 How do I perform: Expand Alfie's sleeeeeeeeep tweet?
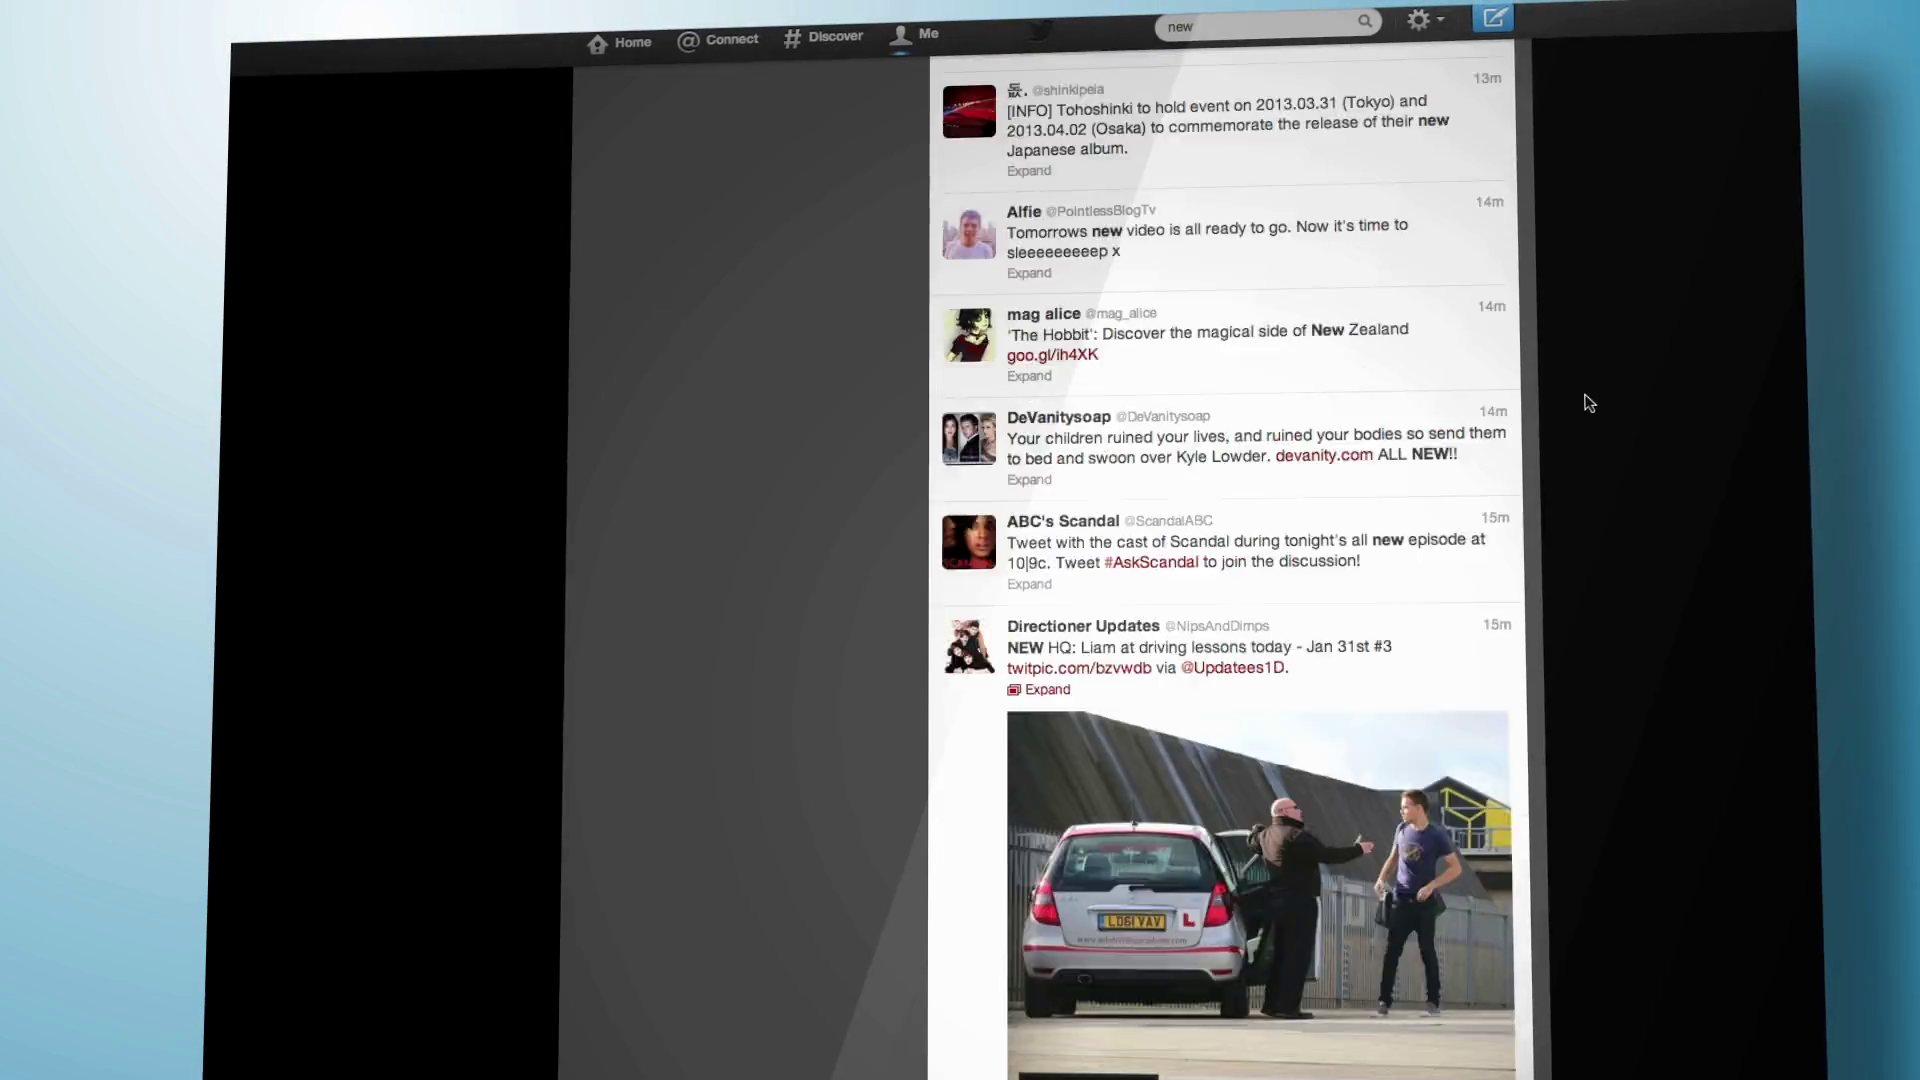pyautogui.click(x=1029, y=272)
